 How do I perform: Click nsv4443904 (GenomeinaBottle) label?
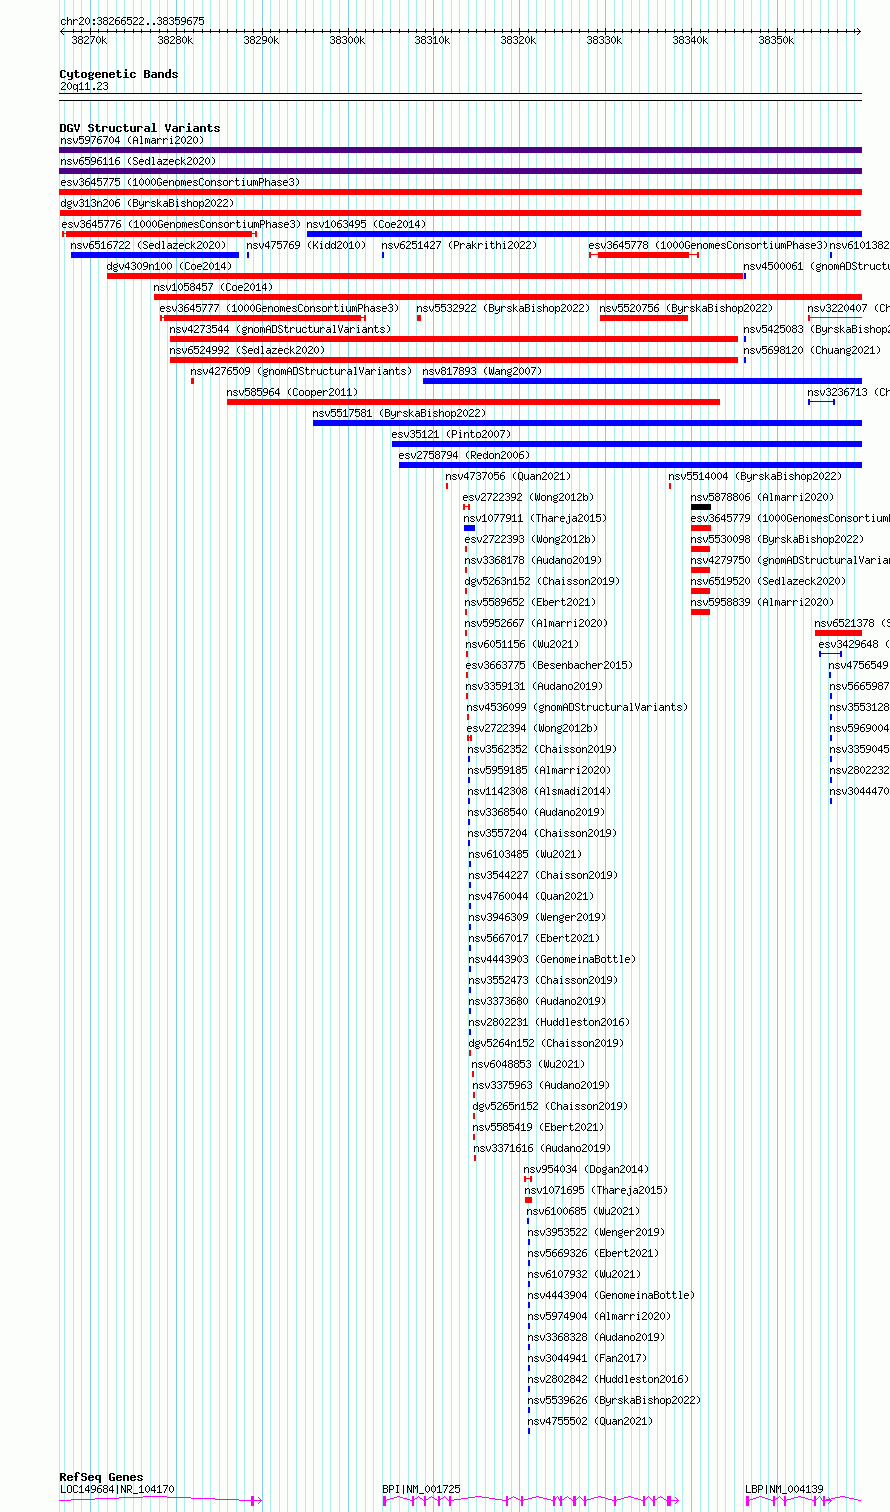(x=611, y=1295)
